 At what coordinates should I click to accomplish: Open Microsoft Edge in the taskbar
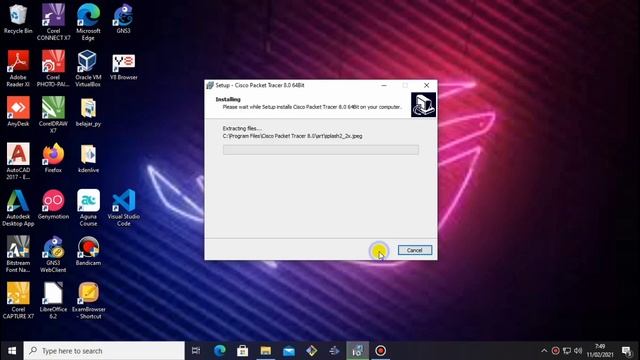coord(220,351)
